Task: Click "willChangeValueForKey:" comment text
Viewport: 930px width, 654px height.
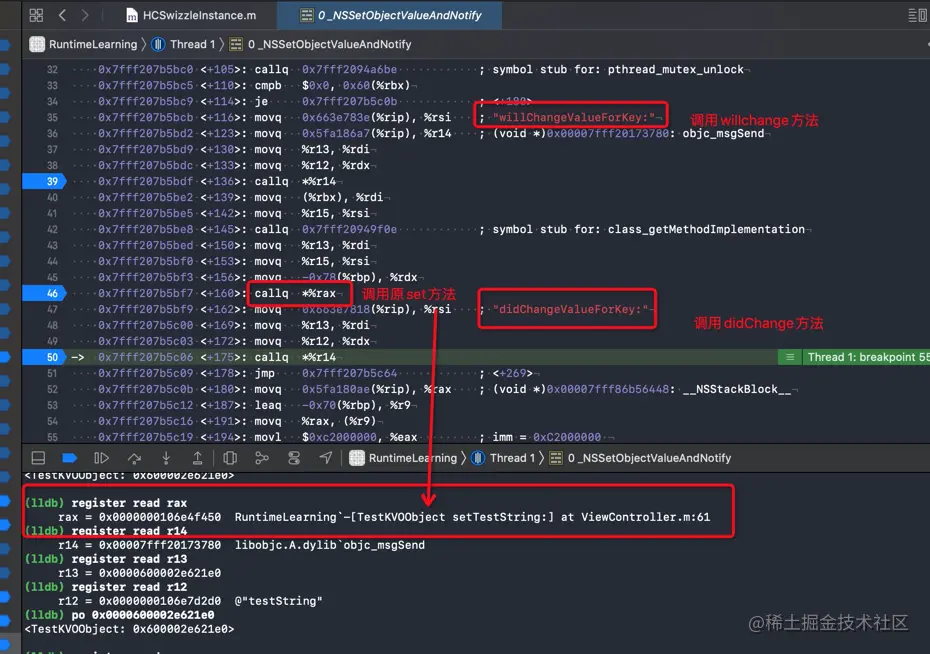Action: [x=574, y=117]
